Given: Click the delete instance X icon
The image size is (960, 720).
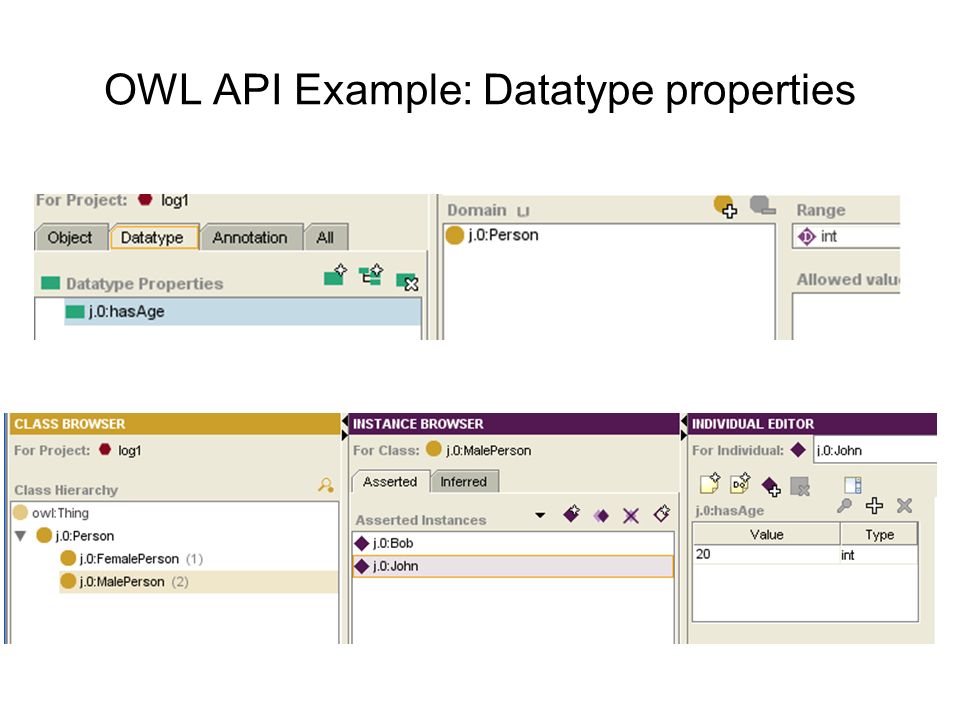Looking at the screenshot, I should tap(631, 516).
